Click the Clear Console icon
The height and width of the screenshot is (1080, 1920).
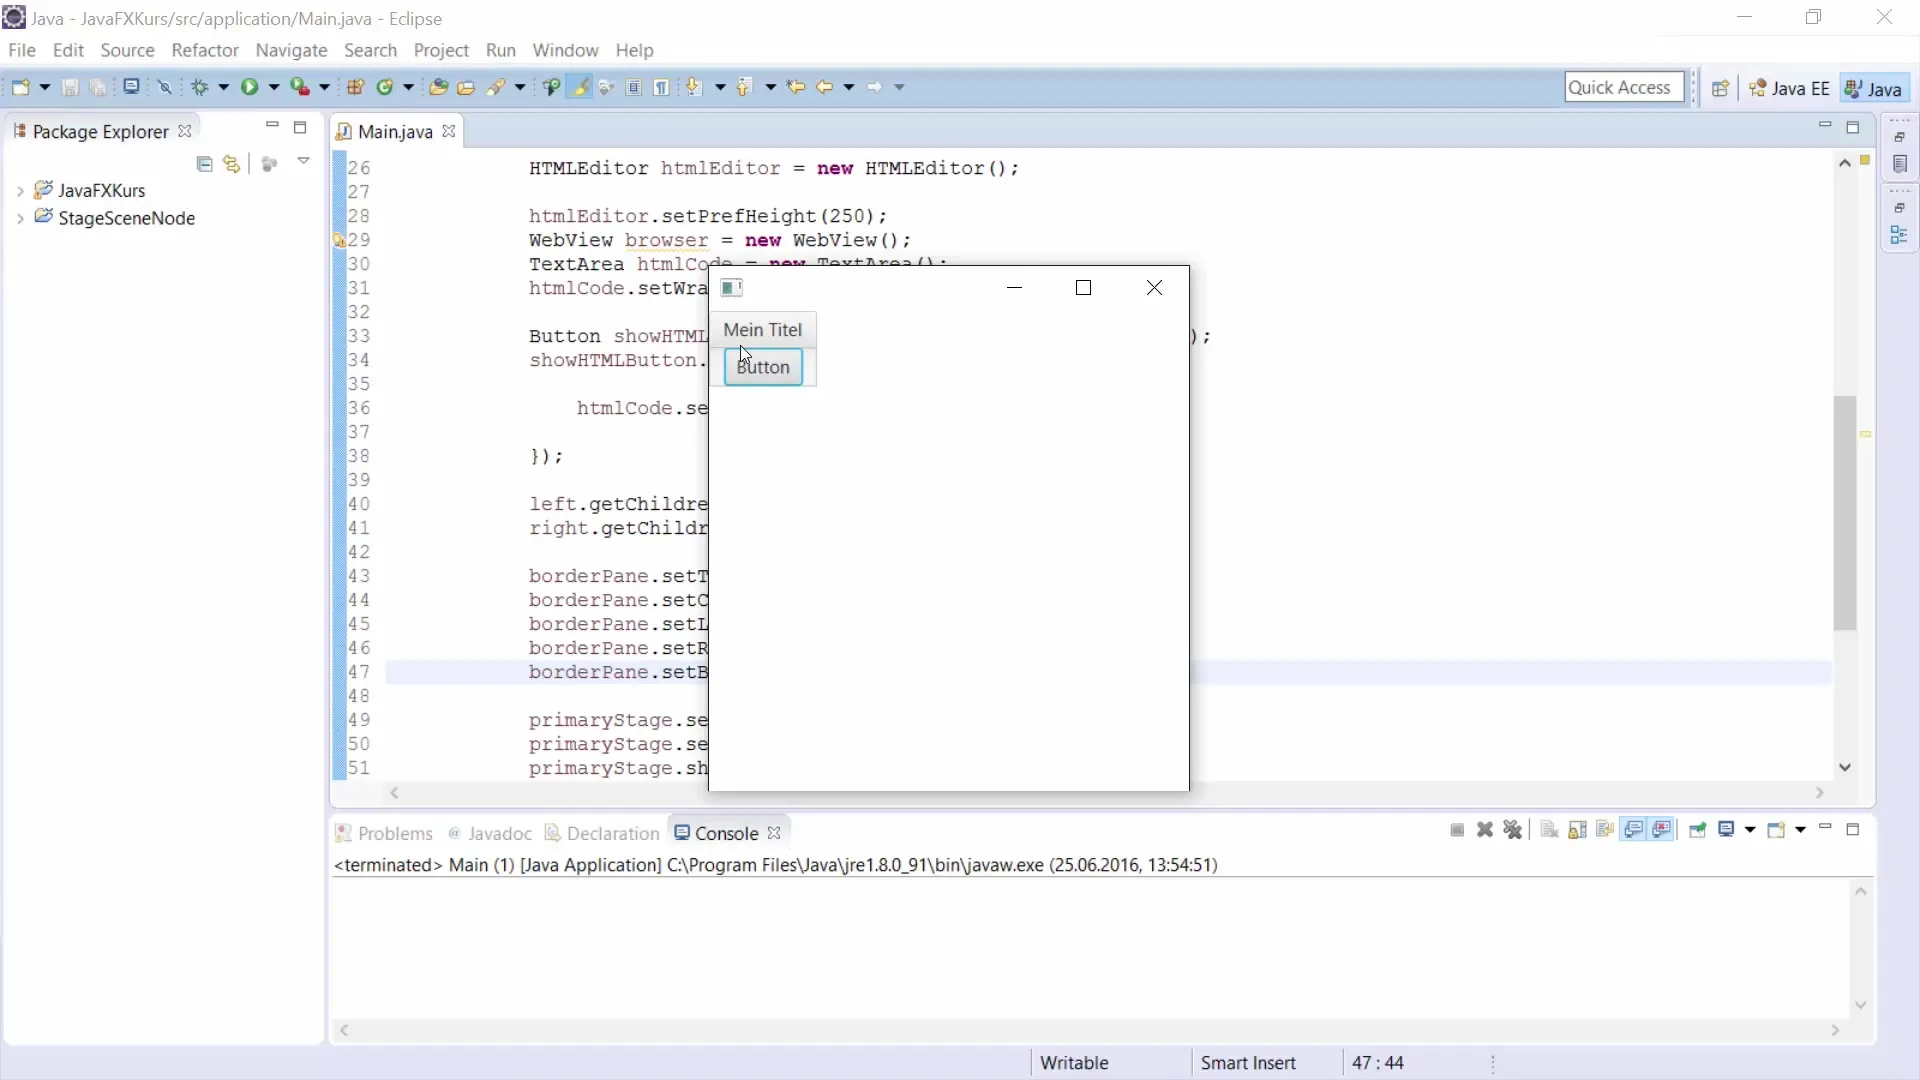(1549, 830)
